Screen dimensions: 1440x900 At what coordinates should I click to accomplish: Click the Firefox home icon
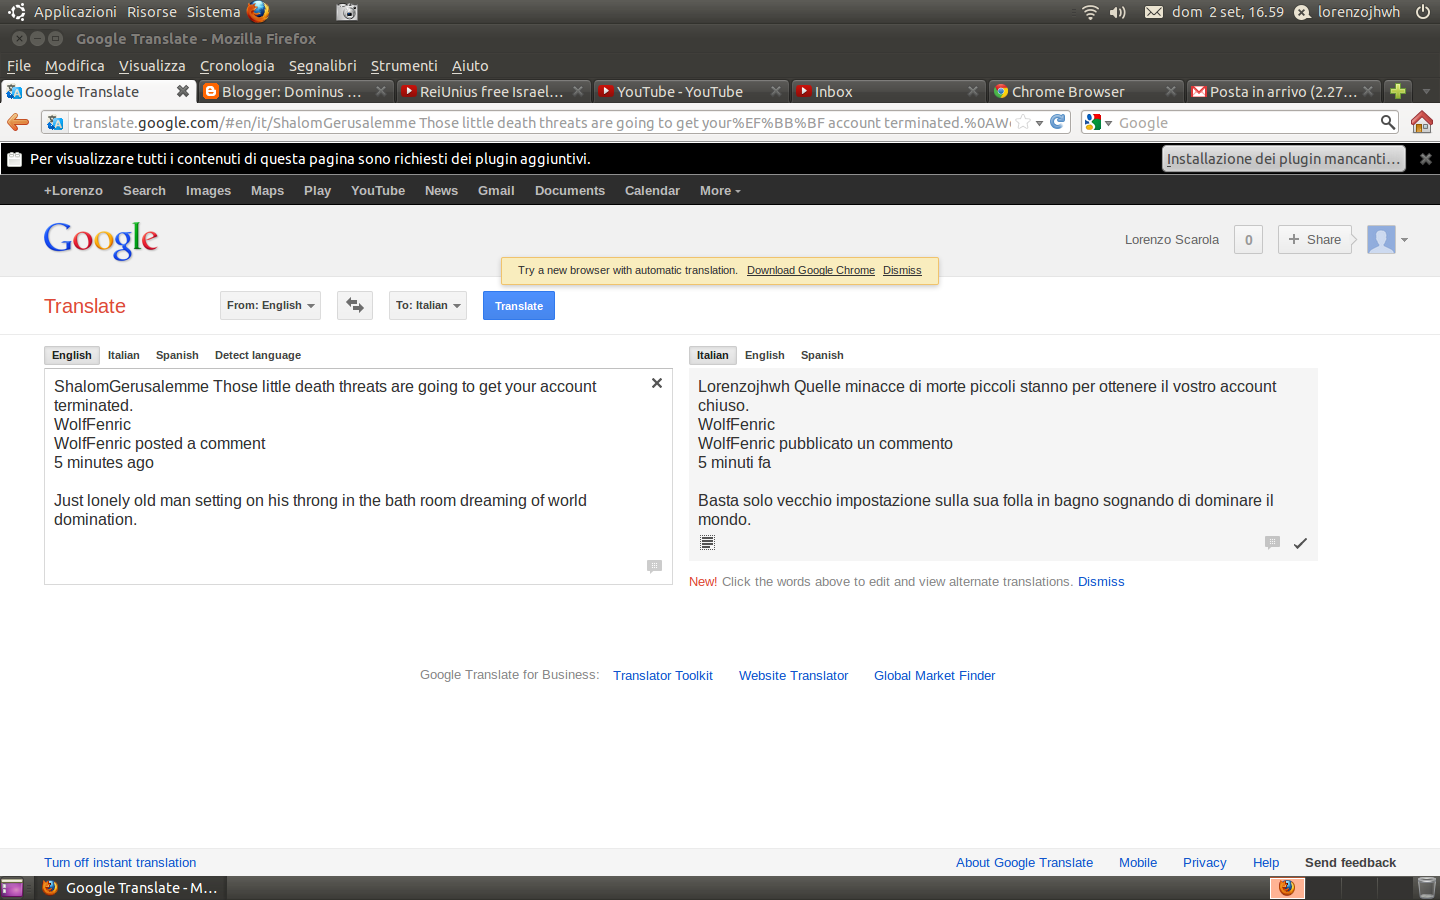click(x=1421, y=122)
